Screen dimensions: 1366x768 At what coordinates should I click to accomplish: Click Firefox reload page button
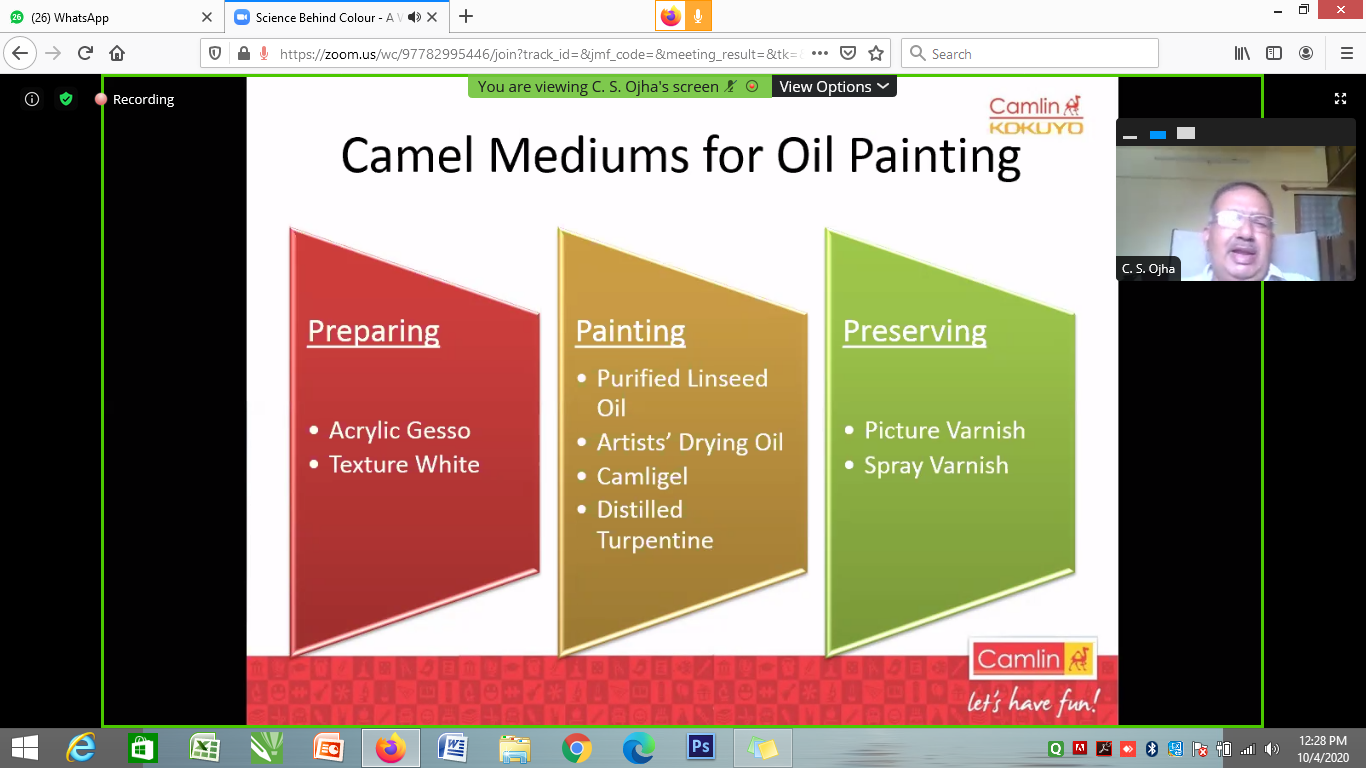coord(85,54)
